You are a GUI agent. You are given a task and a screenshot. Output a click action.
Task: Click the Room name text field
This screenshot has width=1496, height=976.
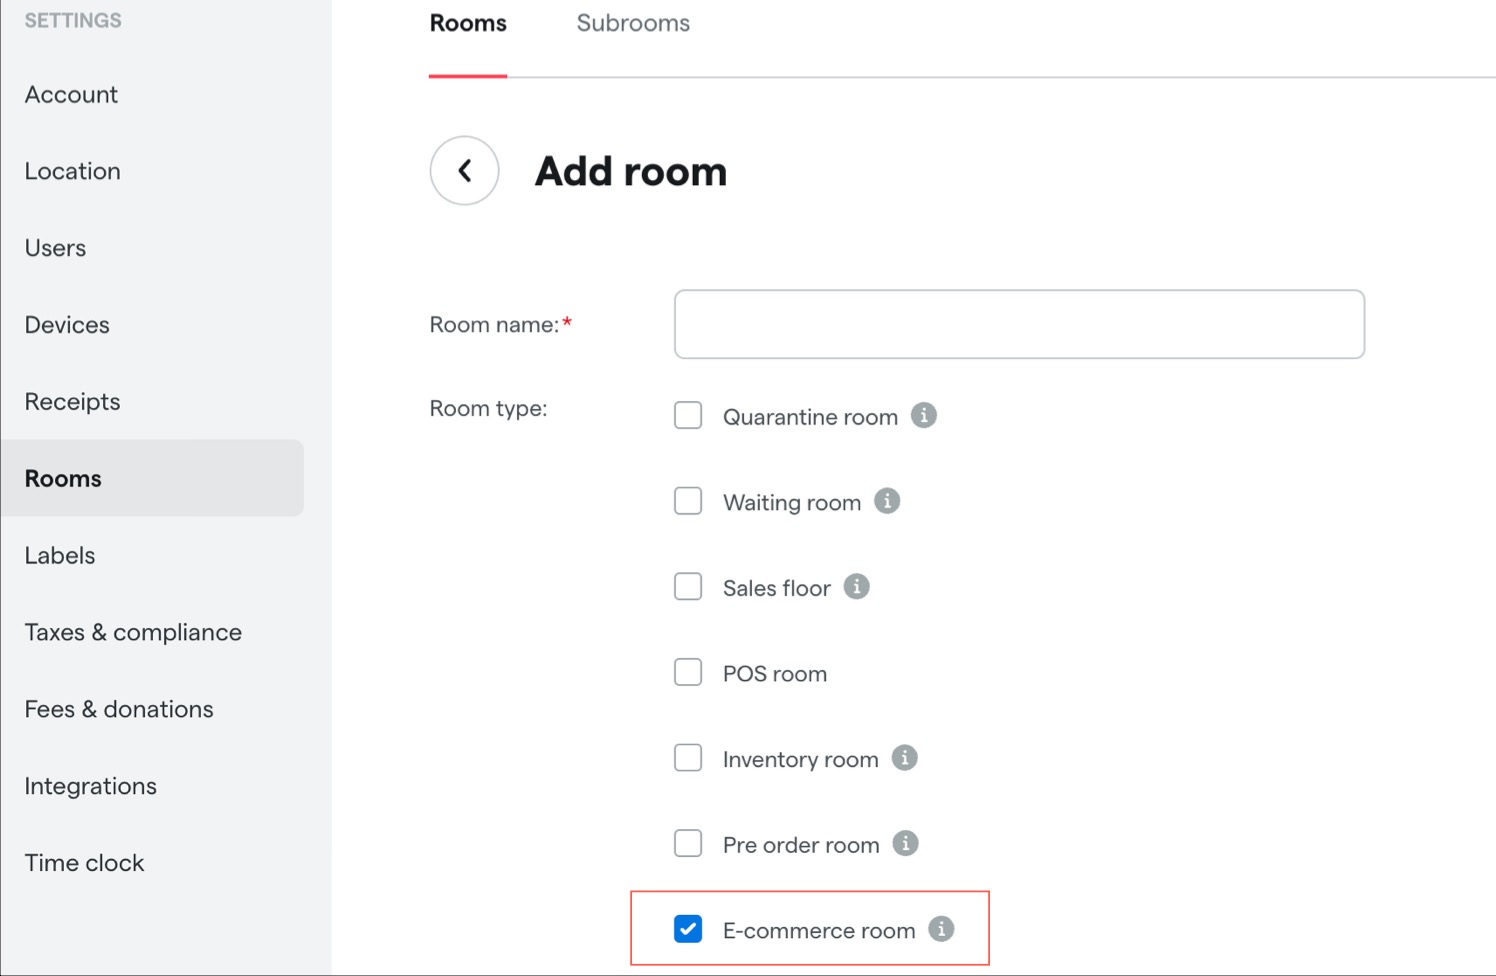(1019, 324)
